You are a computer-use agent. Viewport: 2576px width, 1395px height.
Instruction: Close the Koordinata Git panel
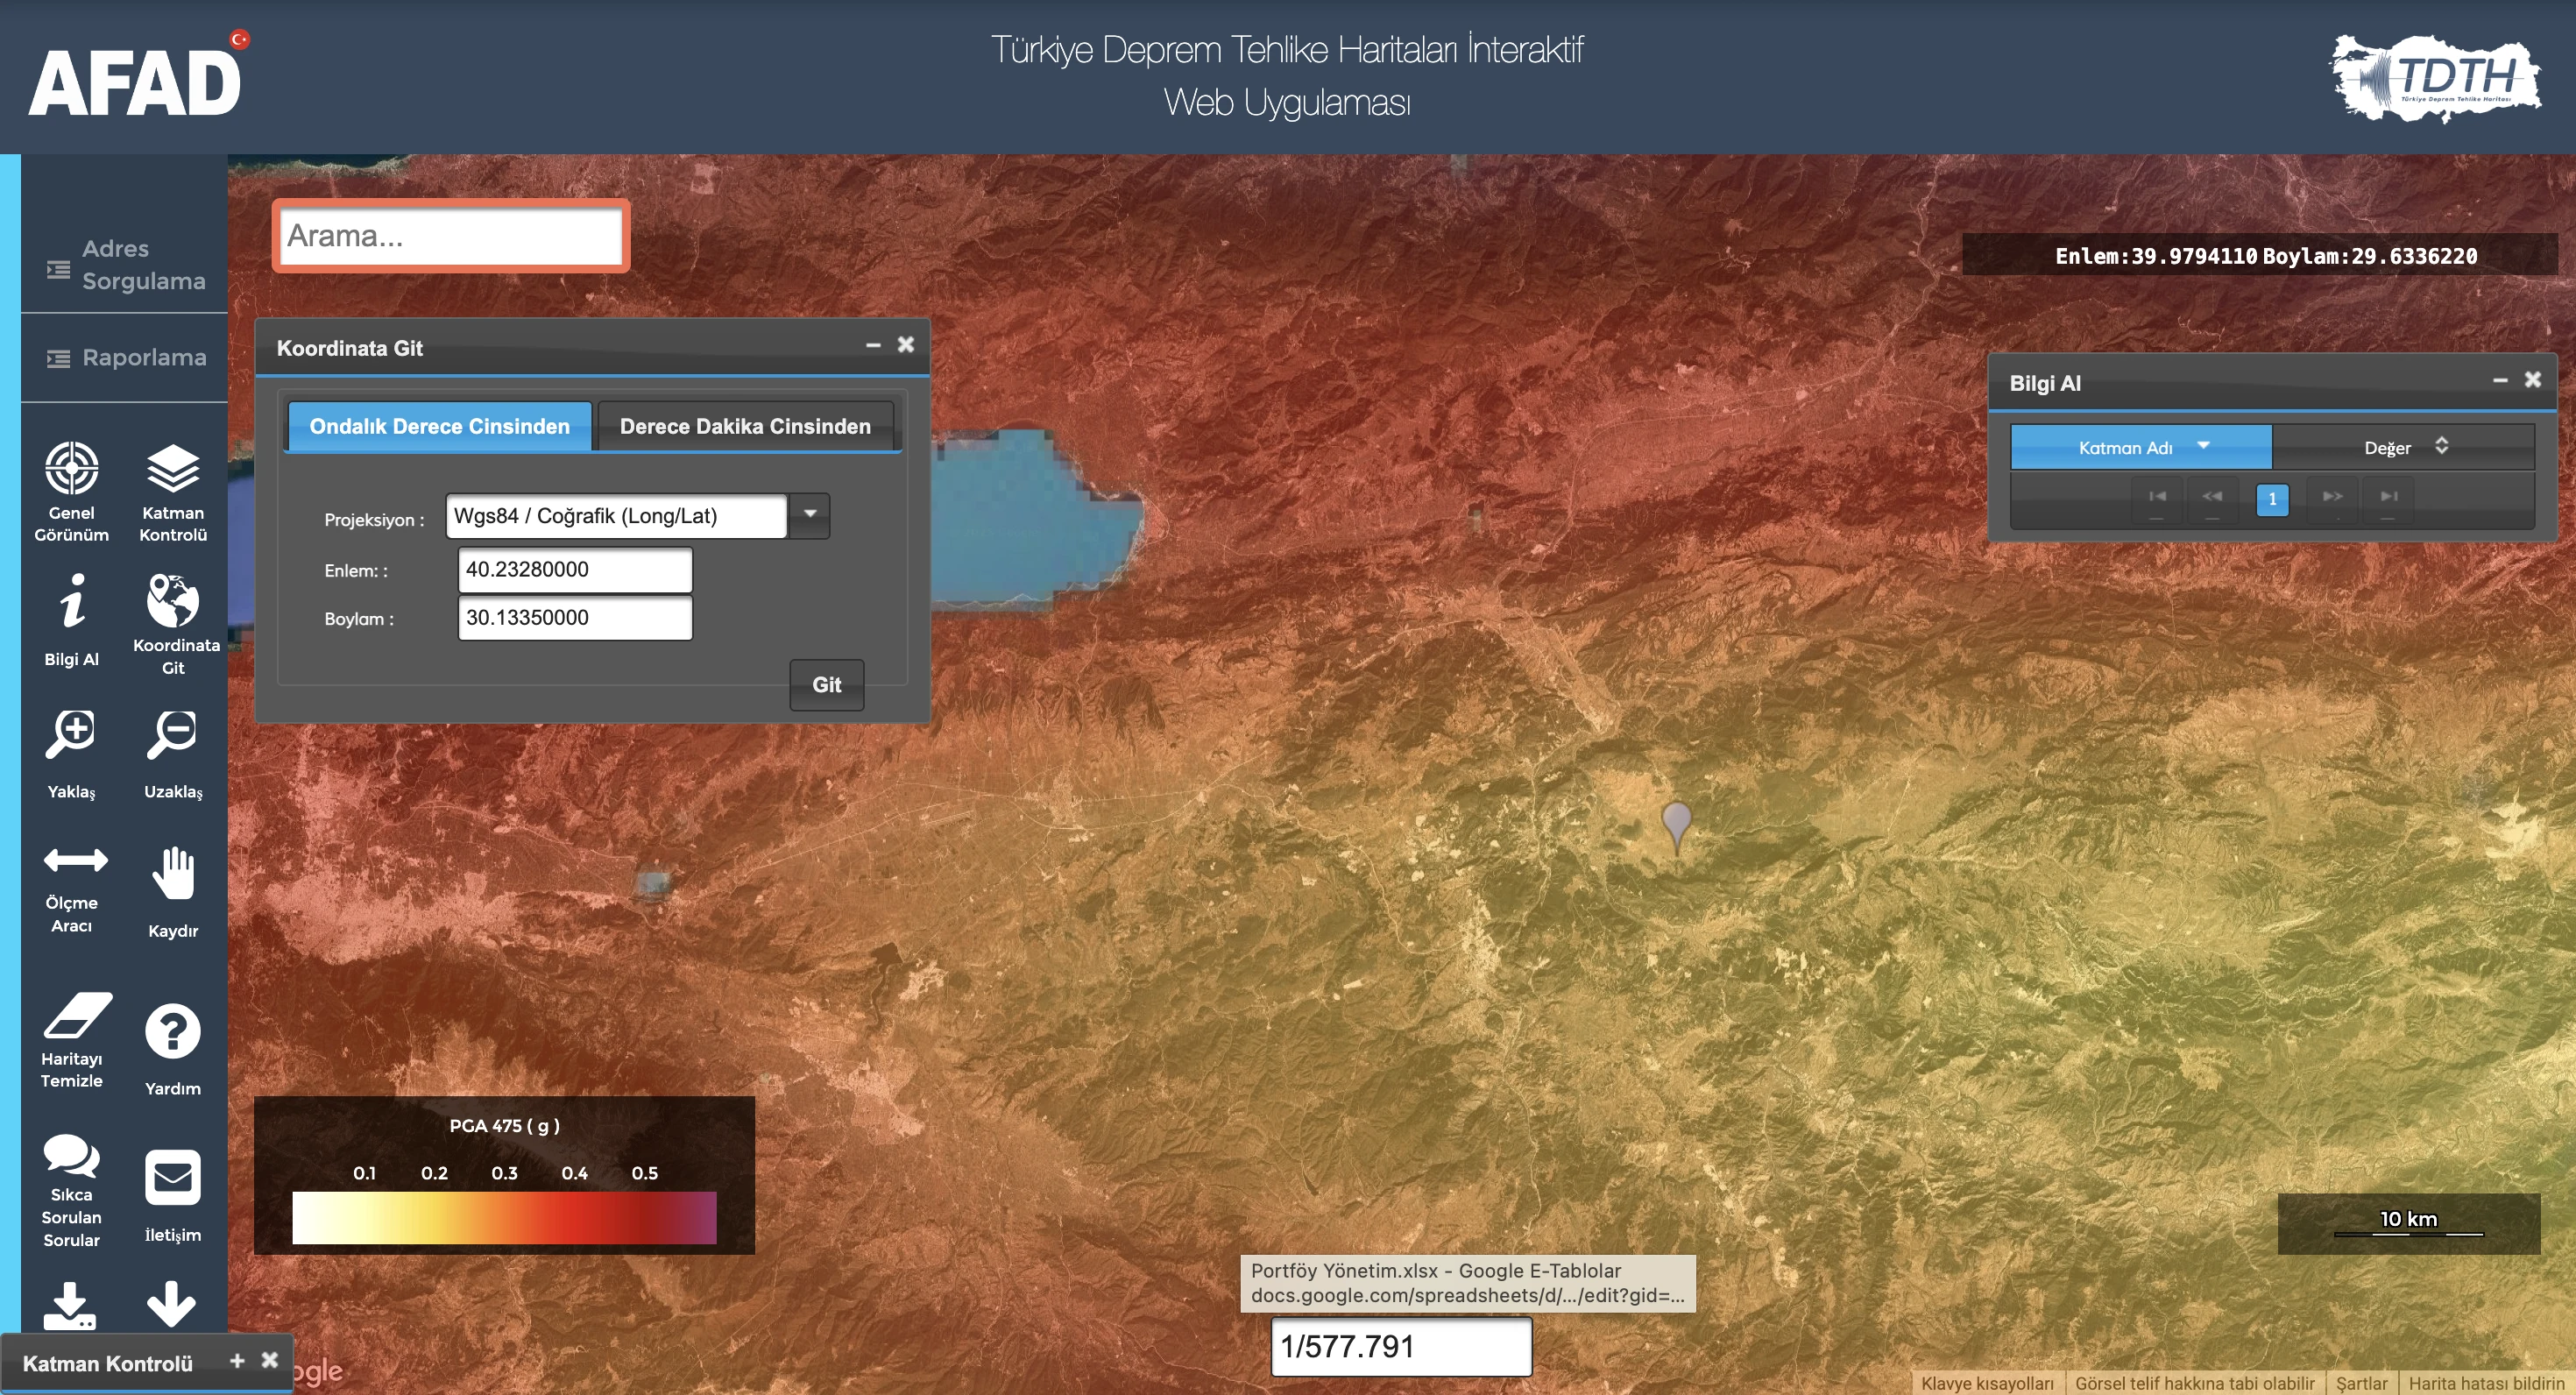click(905, 345)
